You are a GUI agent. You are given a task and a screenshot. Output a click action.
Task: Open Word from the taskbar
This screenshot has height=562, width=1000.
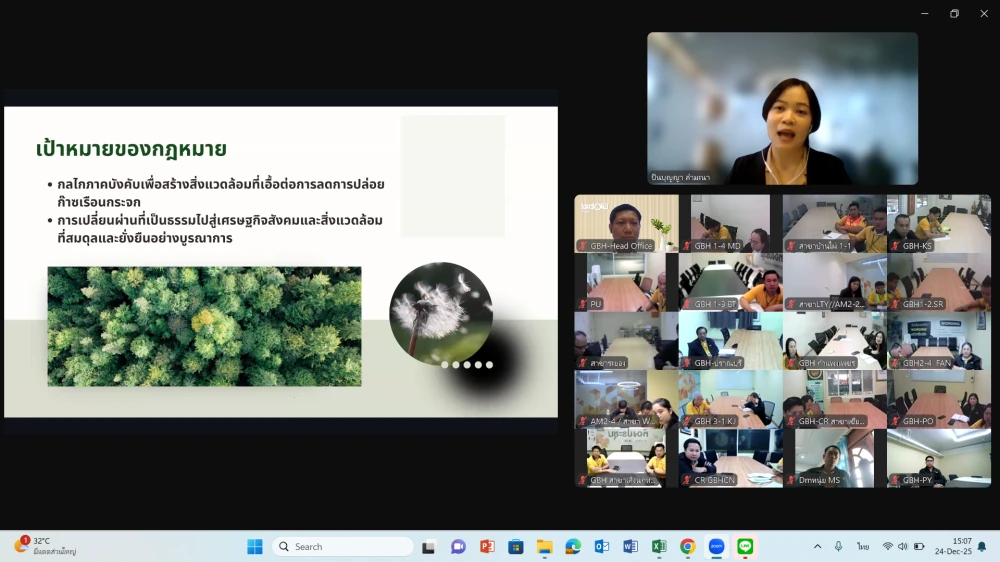click(x=630, y=546)
